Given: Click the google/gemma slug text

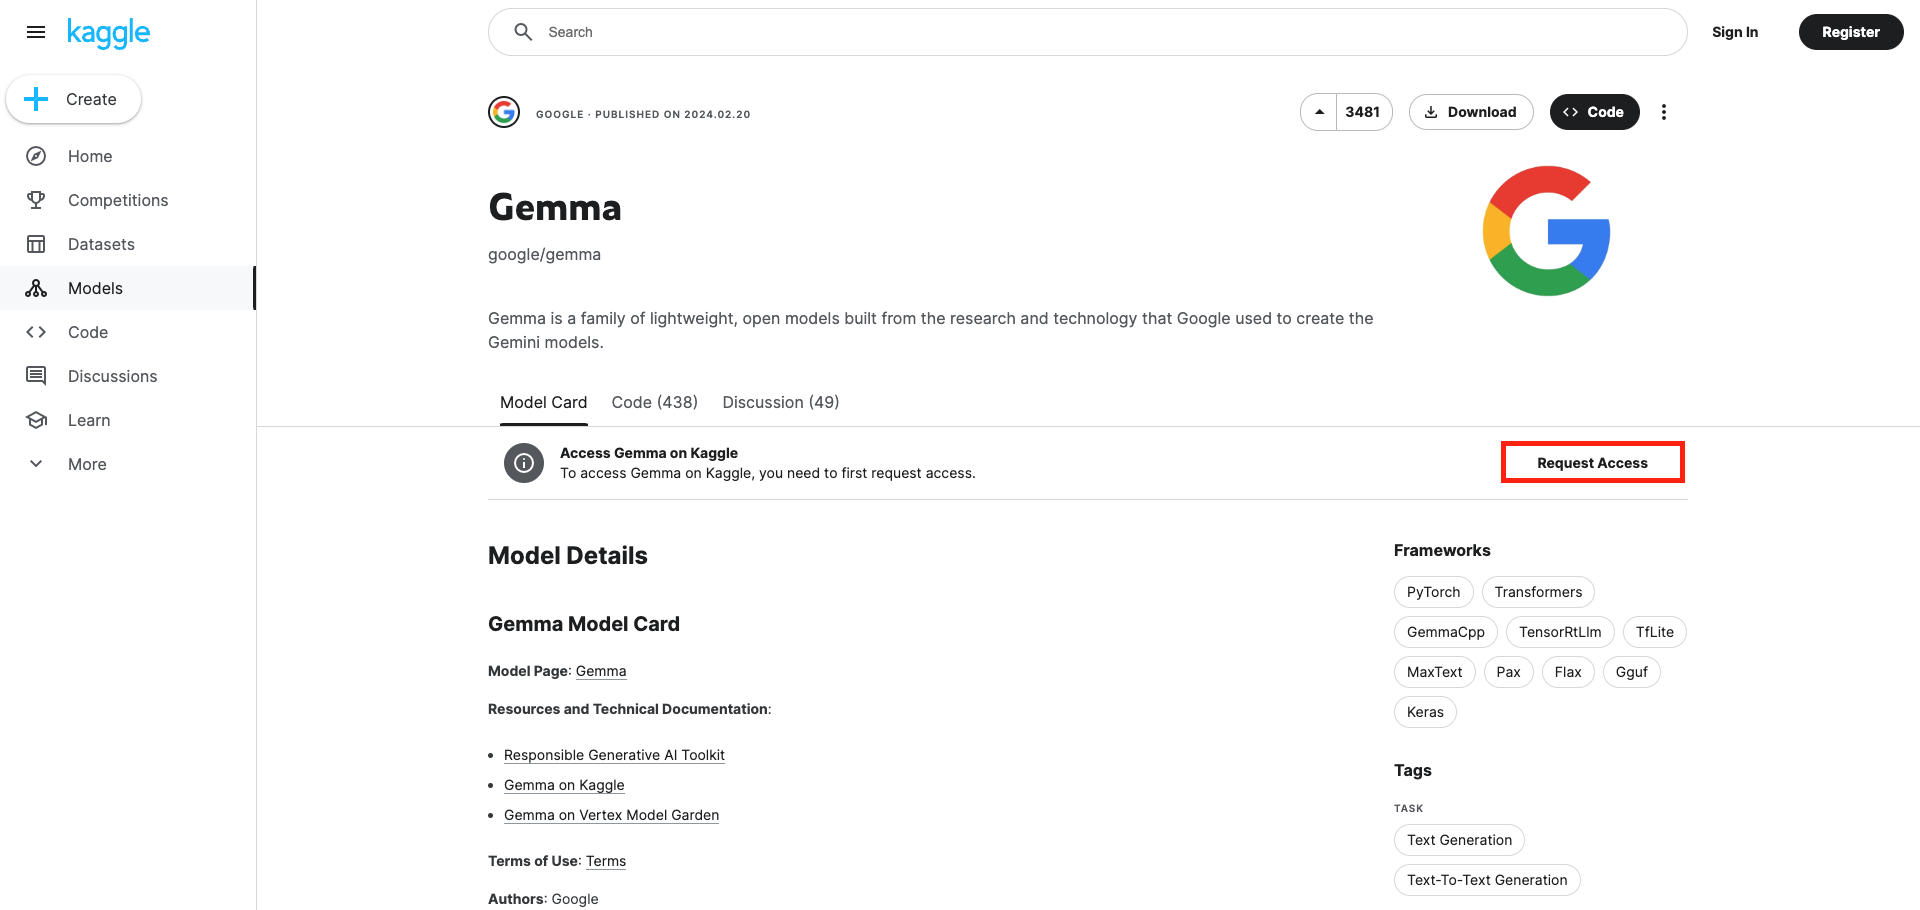Looking at the screenshot, I should tap(544, 254).
